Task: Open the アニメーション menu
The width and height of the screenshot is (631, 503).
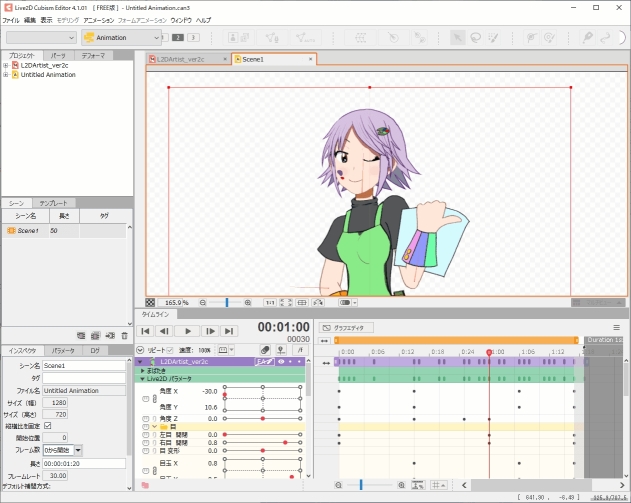Action: [x=99, y=20]
